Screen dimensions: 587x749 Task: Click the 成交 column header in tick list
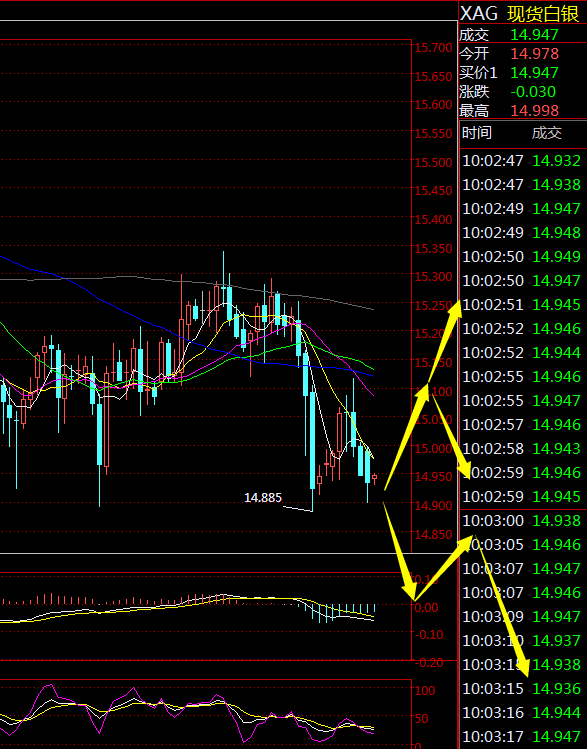[x=546, y=133]
